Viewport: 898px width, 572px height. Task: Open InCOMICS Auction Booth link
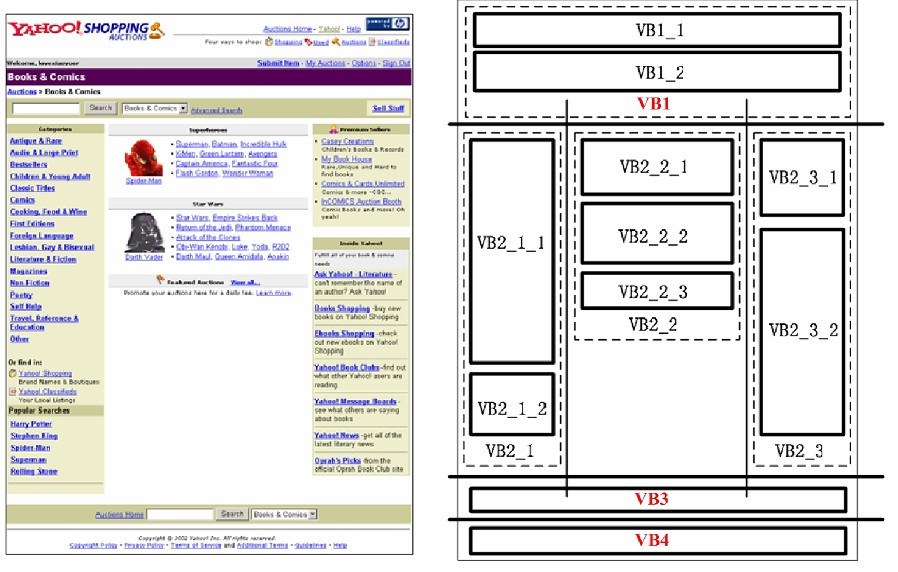click(361, 202)
